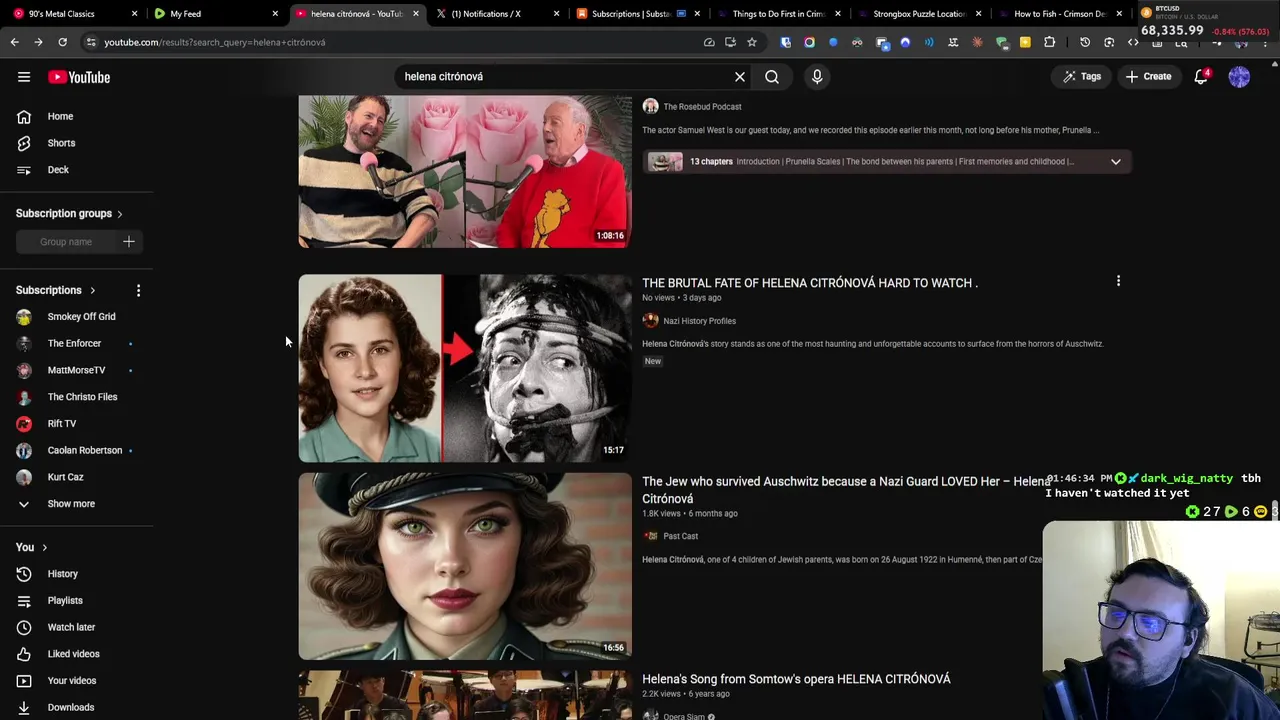1280x720 pixels.
Task: Bookmark this page with the star
Action: tap(752, 42)
